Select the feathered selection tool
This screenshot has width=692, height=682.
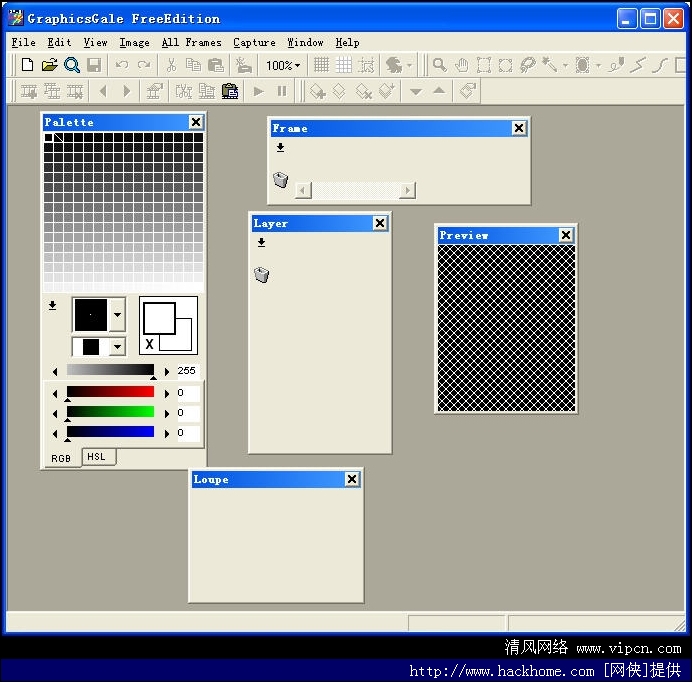(x=583, y=65)
